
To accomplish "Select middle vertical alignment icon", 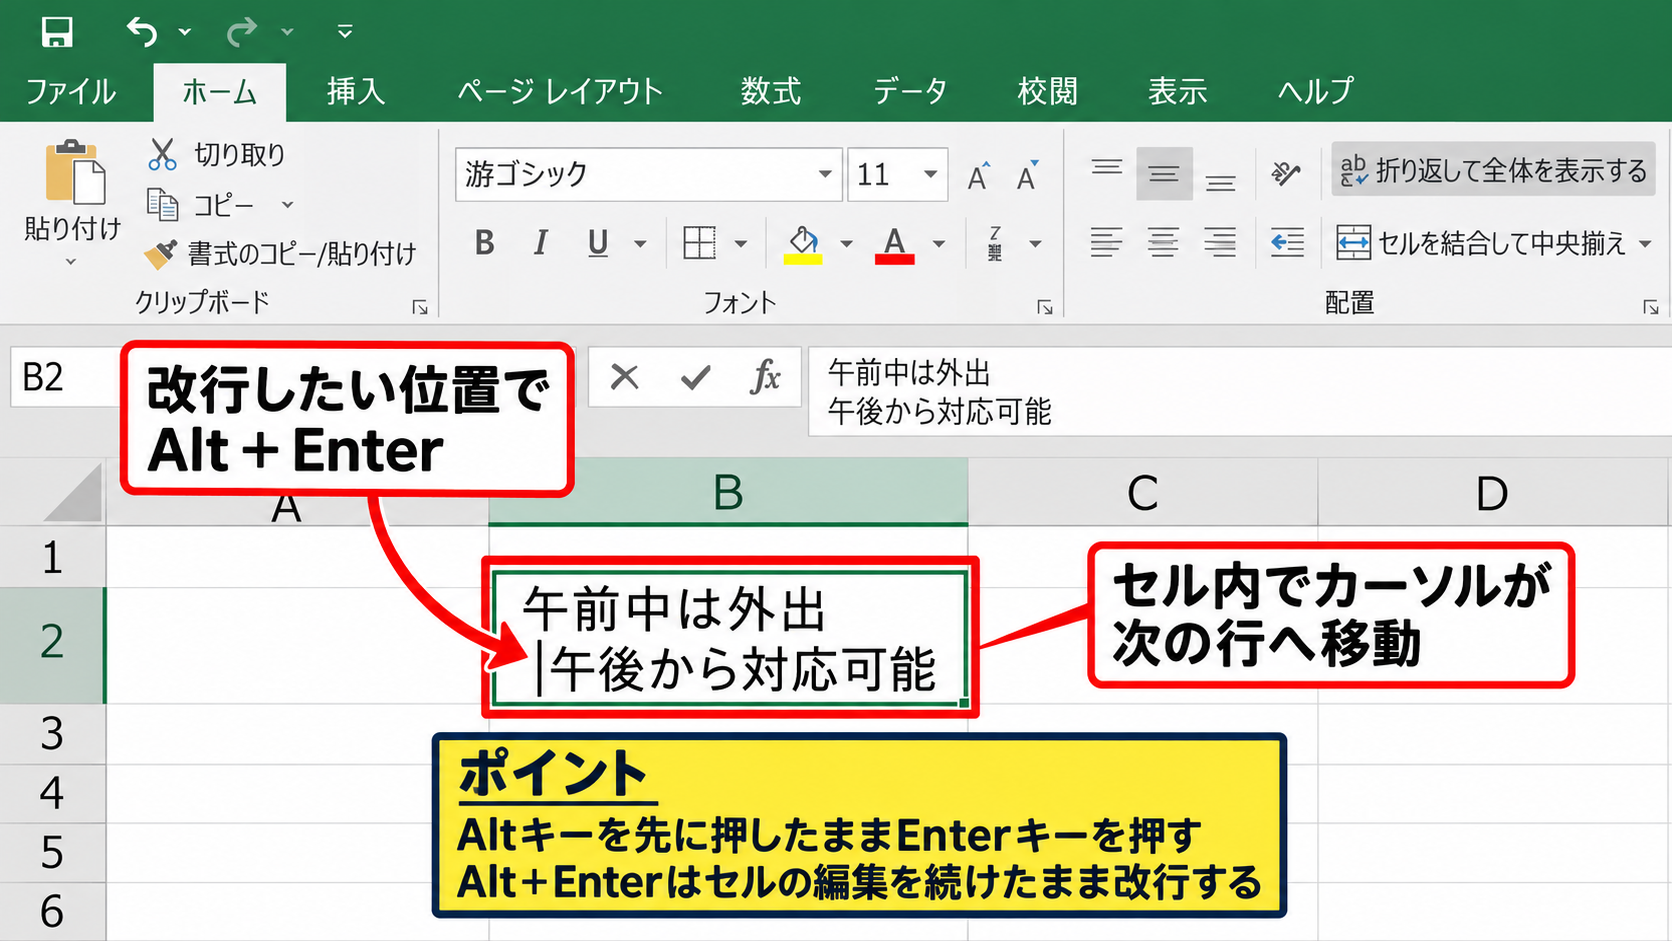I will pyautogui.click(x=1163, y=174).
